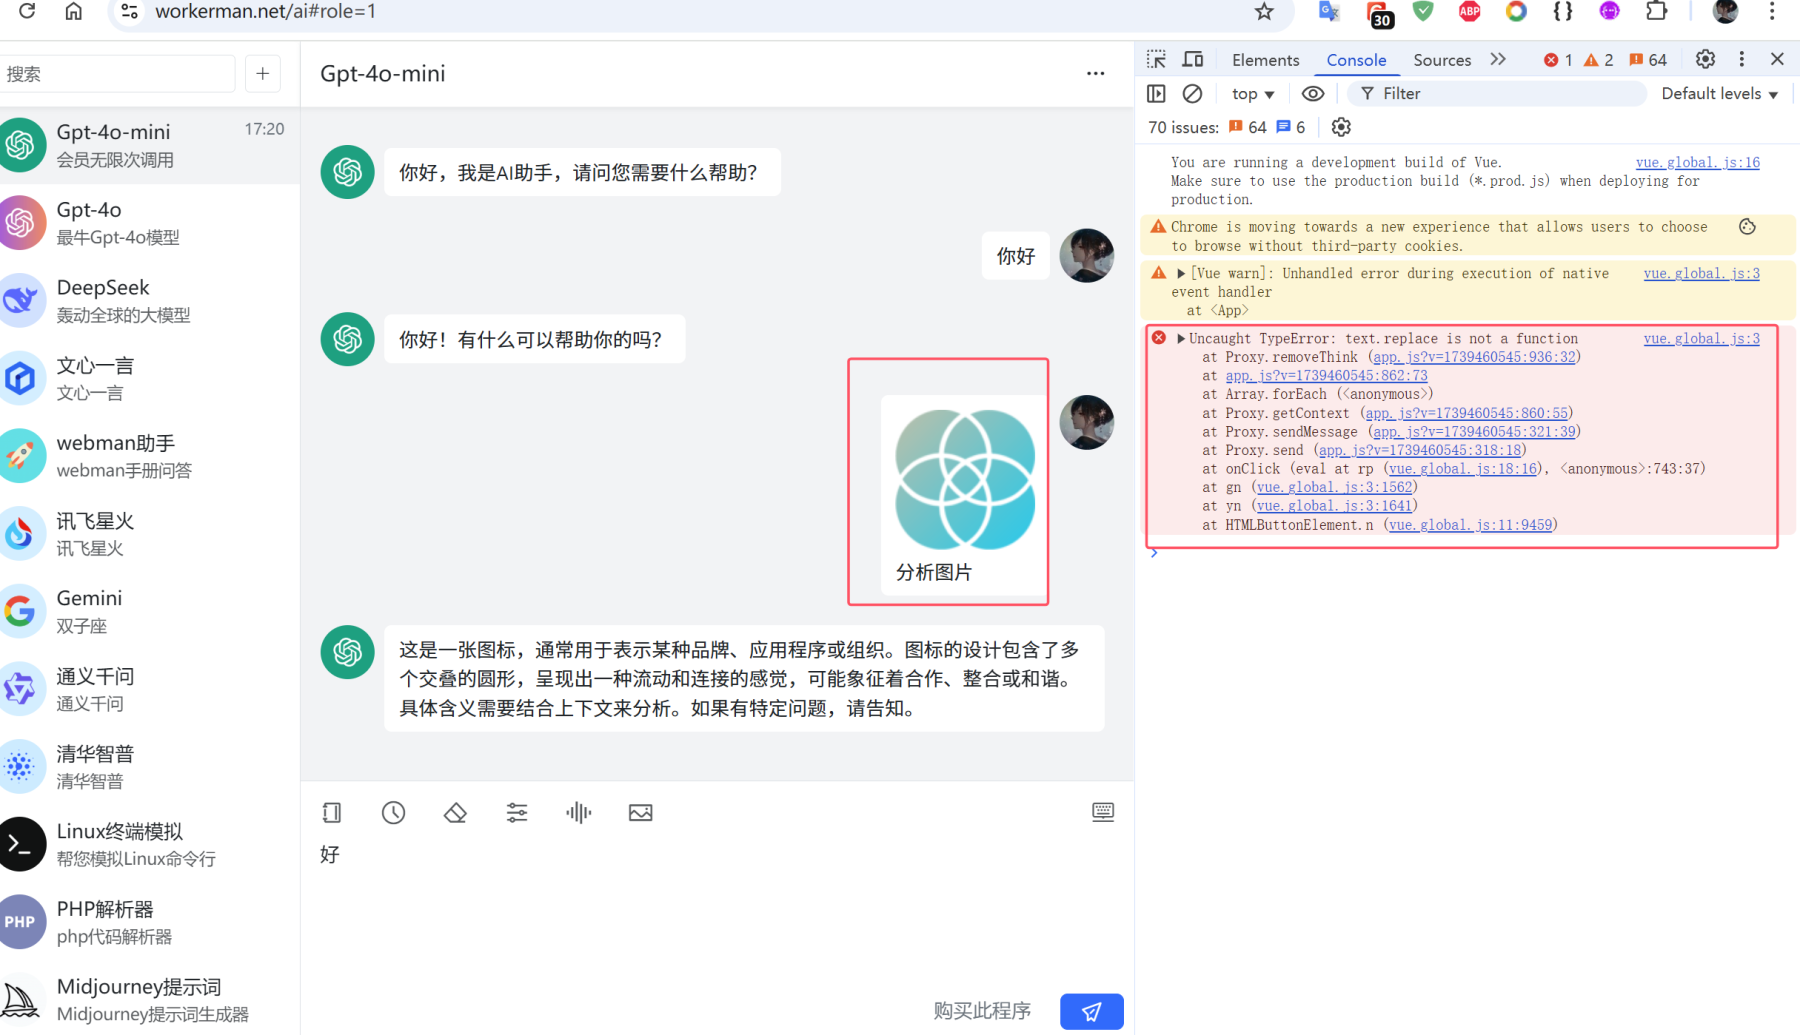Viewport: 1800px width, 1035px height.
Task: Reload the browser page
Action: coord(27,11)
